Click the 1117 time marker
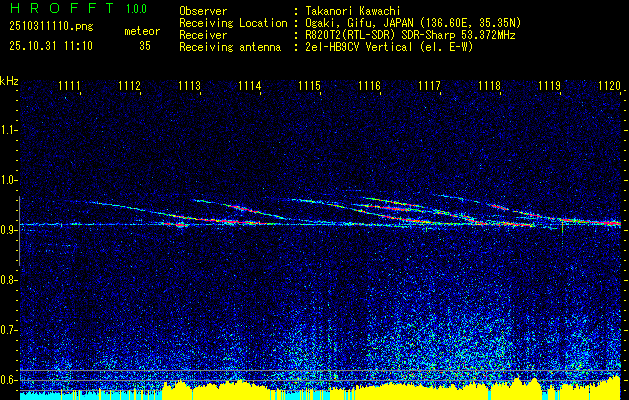The height and width of the screenshot is (400, 629). tap(429, 85)
